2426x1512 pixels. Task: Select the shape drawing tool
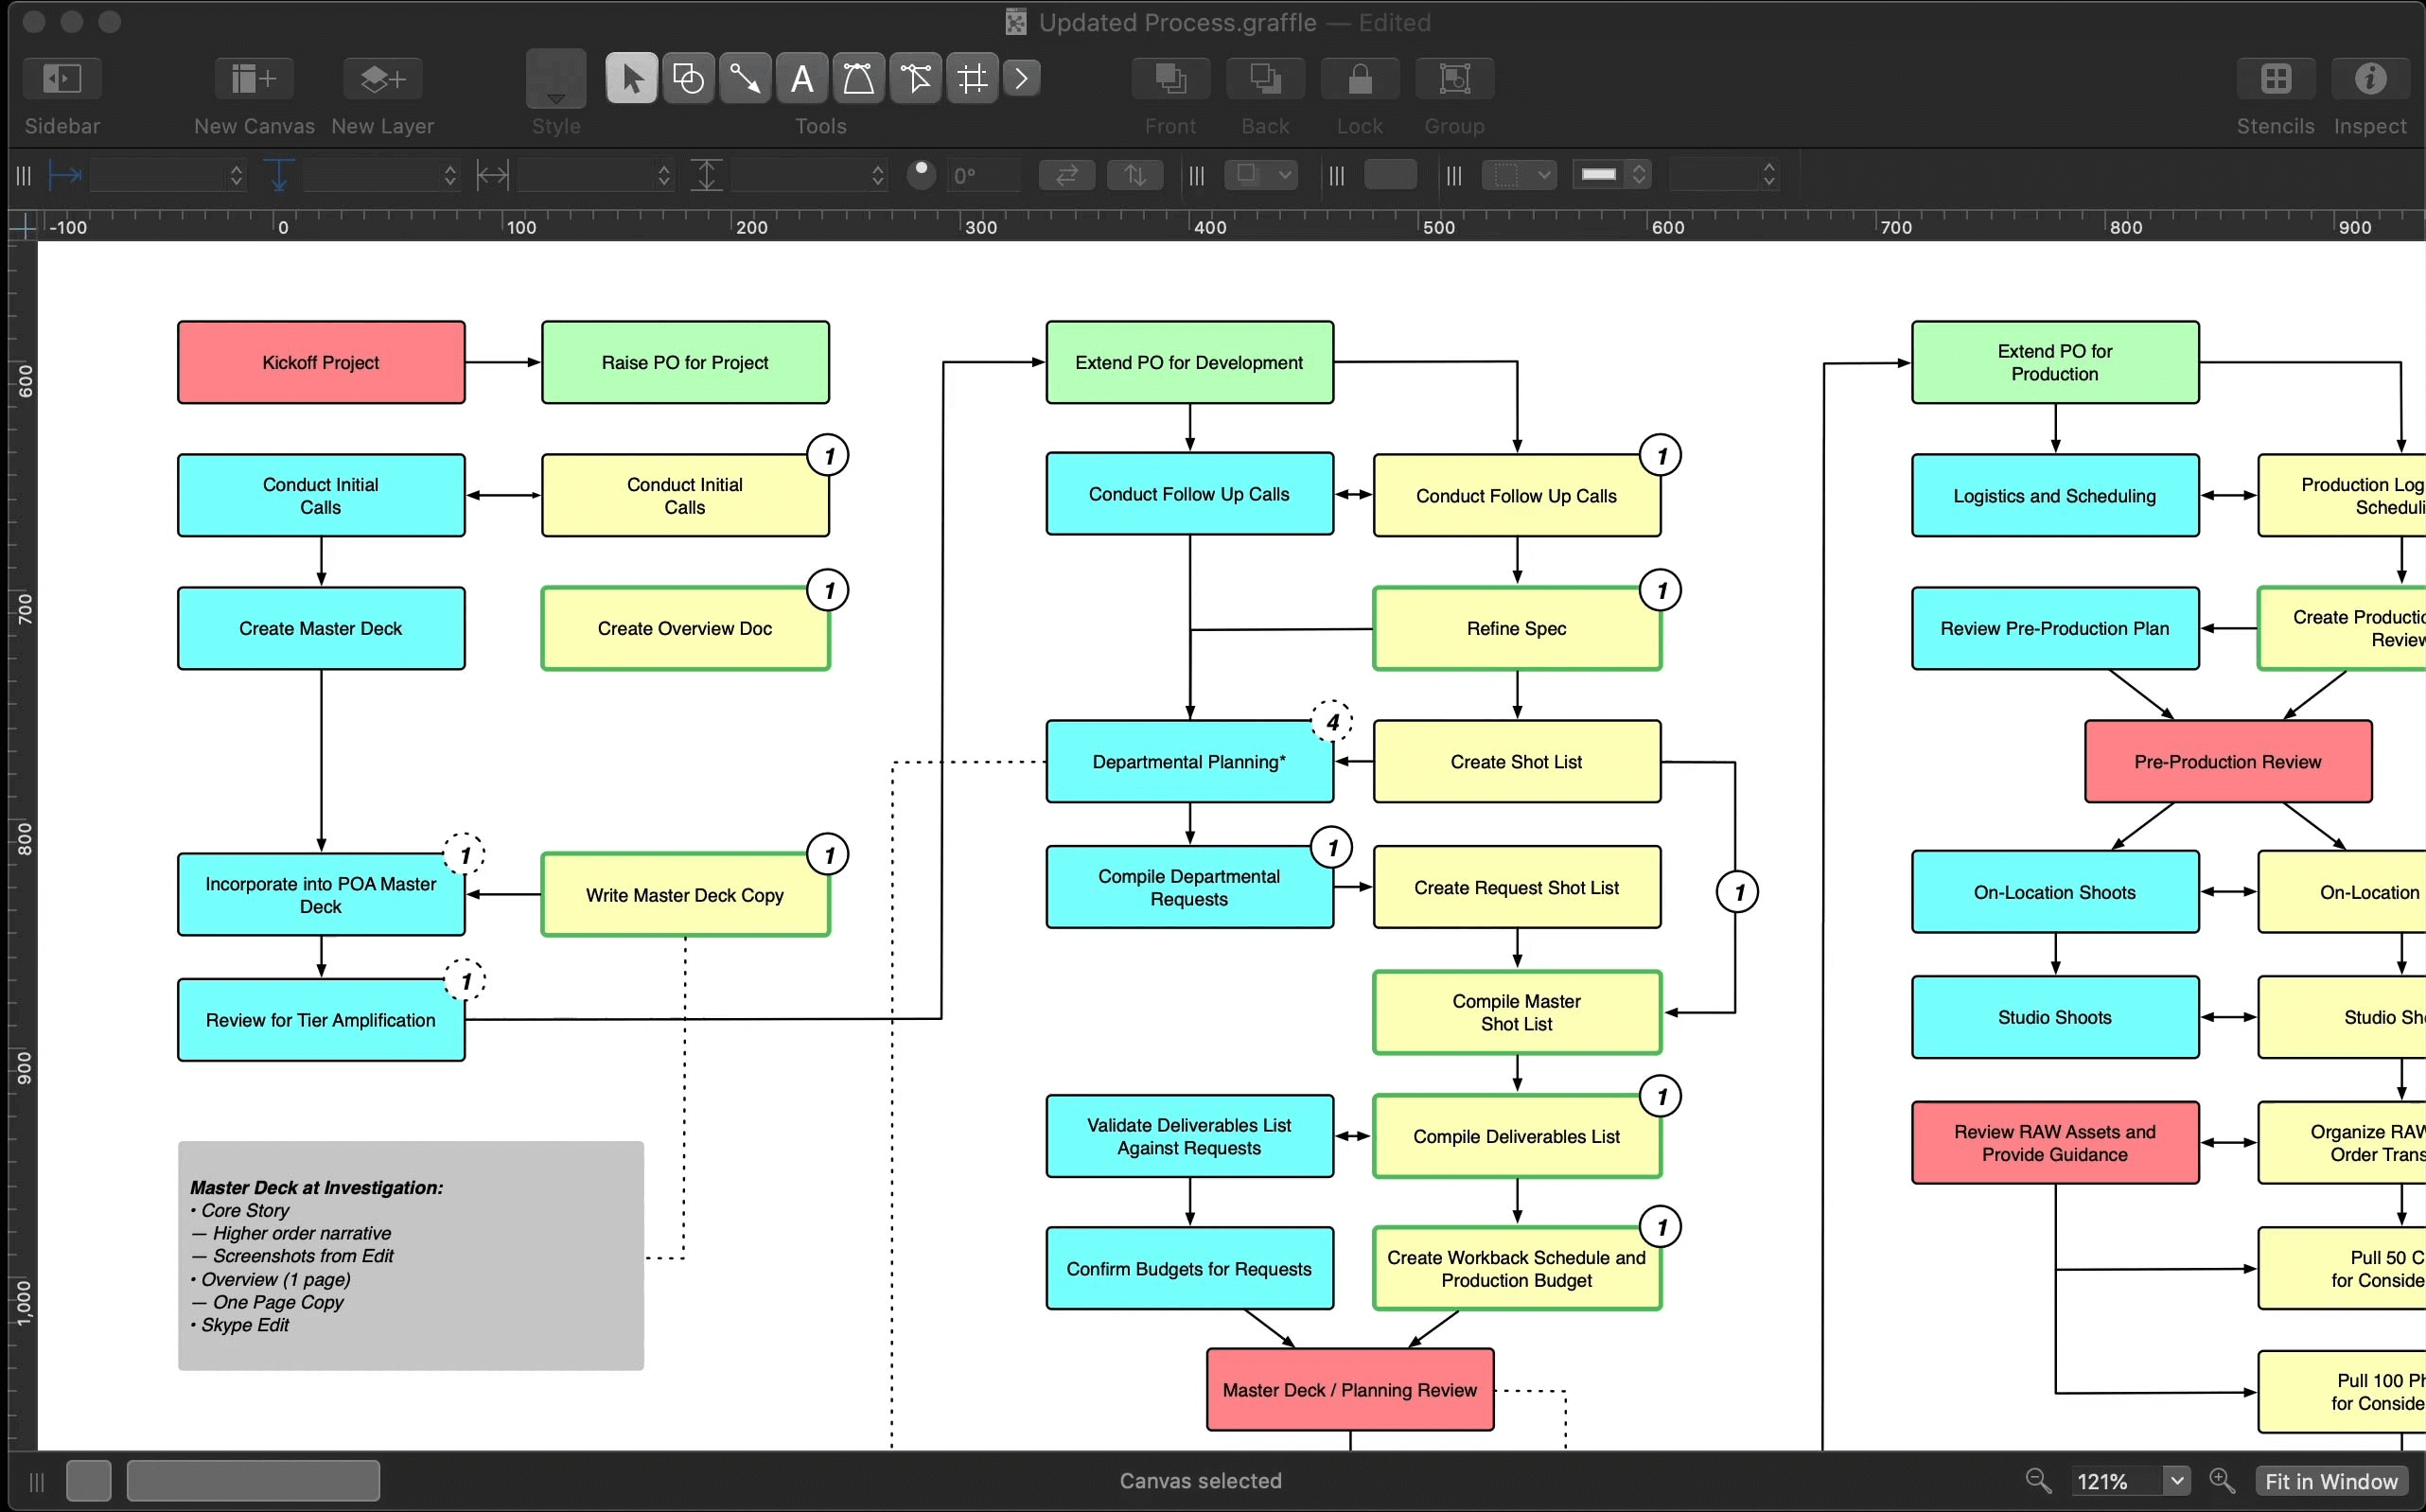click(688, 79)
